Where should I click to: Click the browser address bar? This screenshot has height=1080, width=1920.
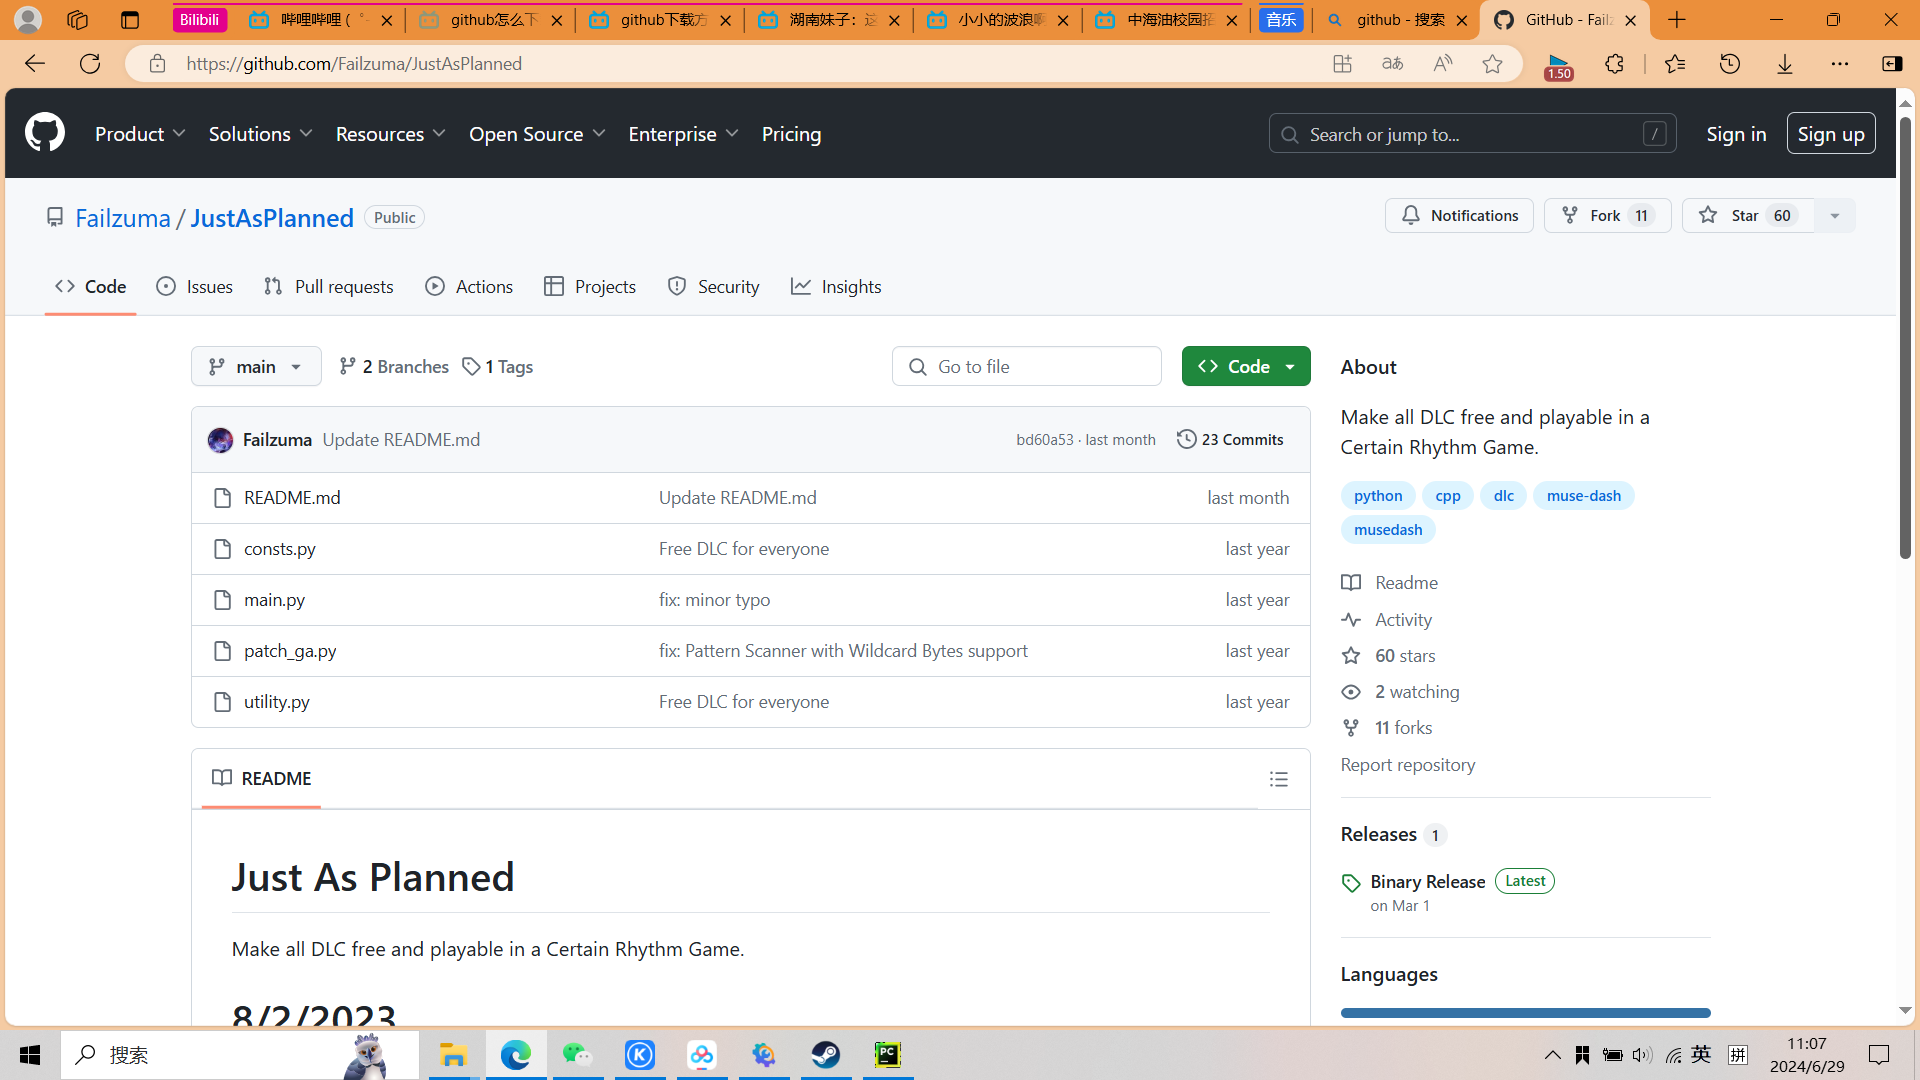(740, 64)
